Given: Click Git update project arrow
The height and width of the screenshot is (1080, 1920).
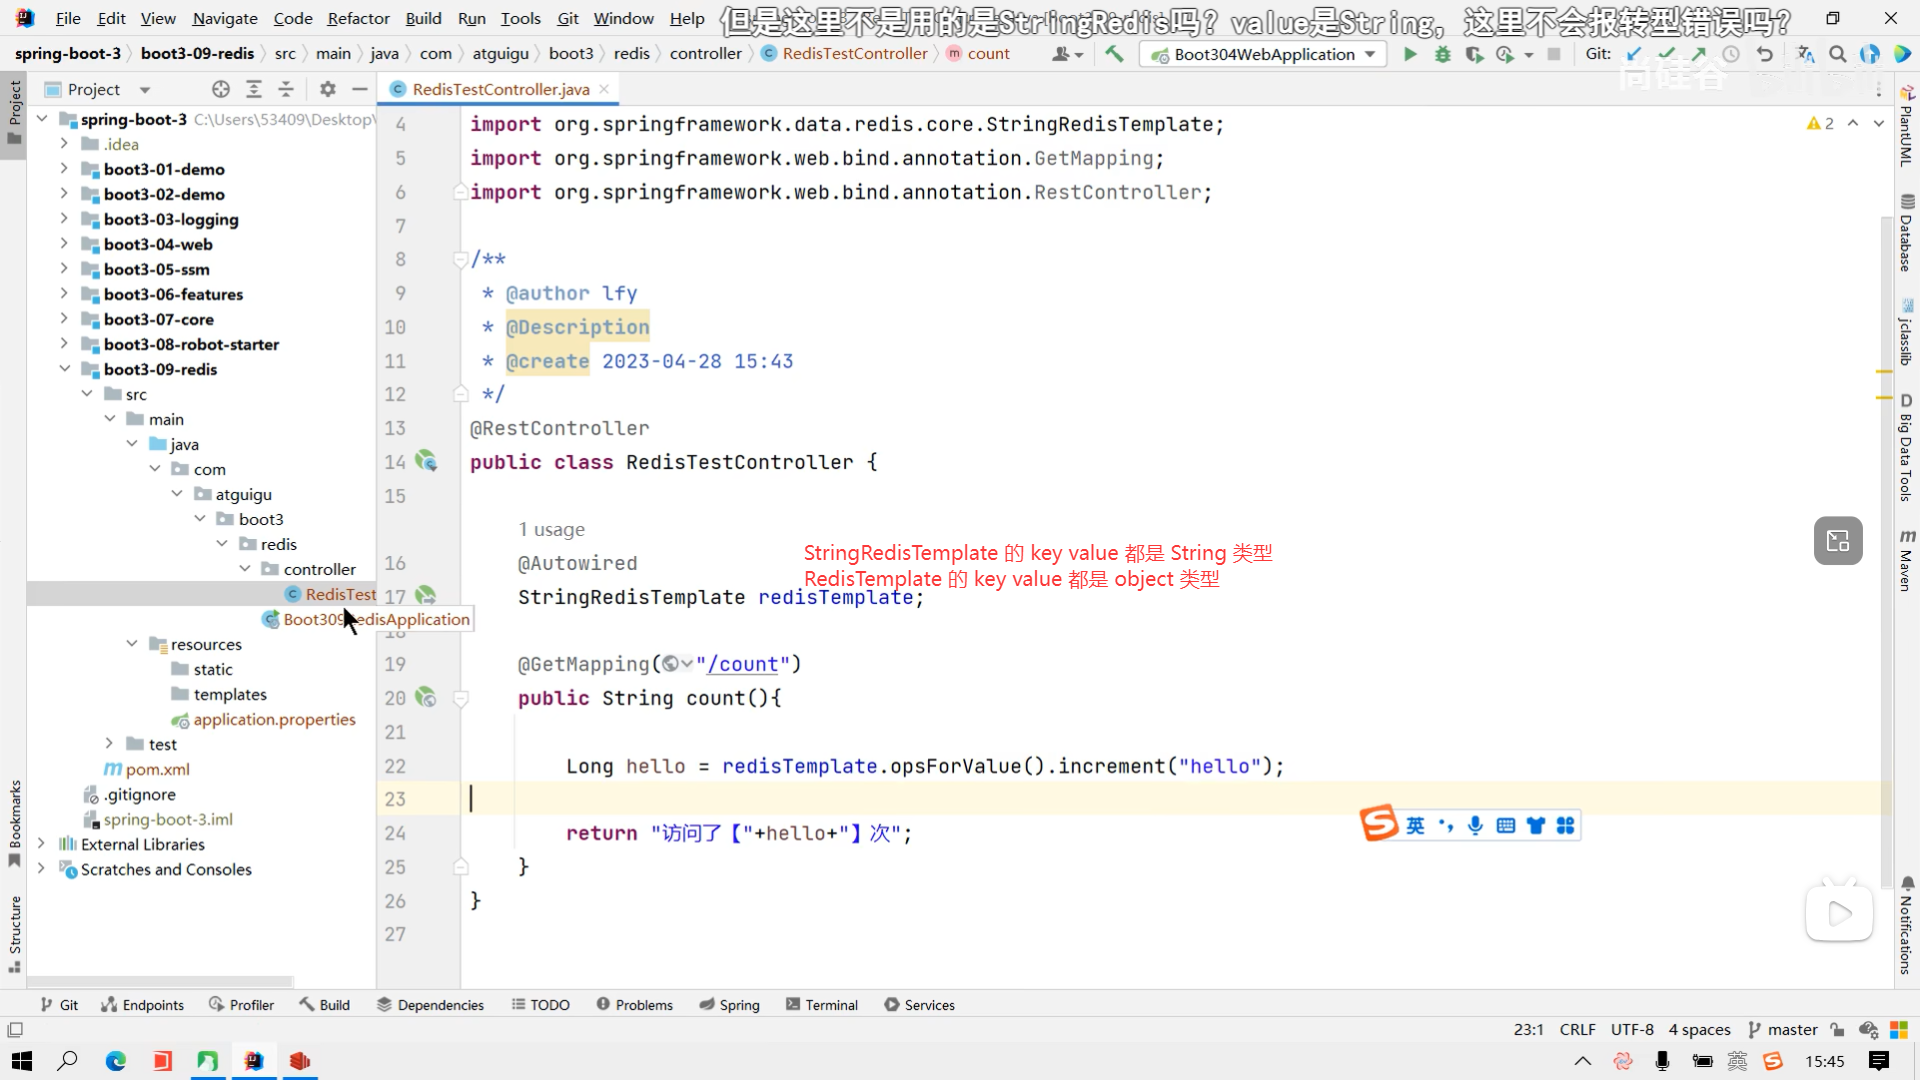Looking at the screenshot, I should (x=1634, y=54).
